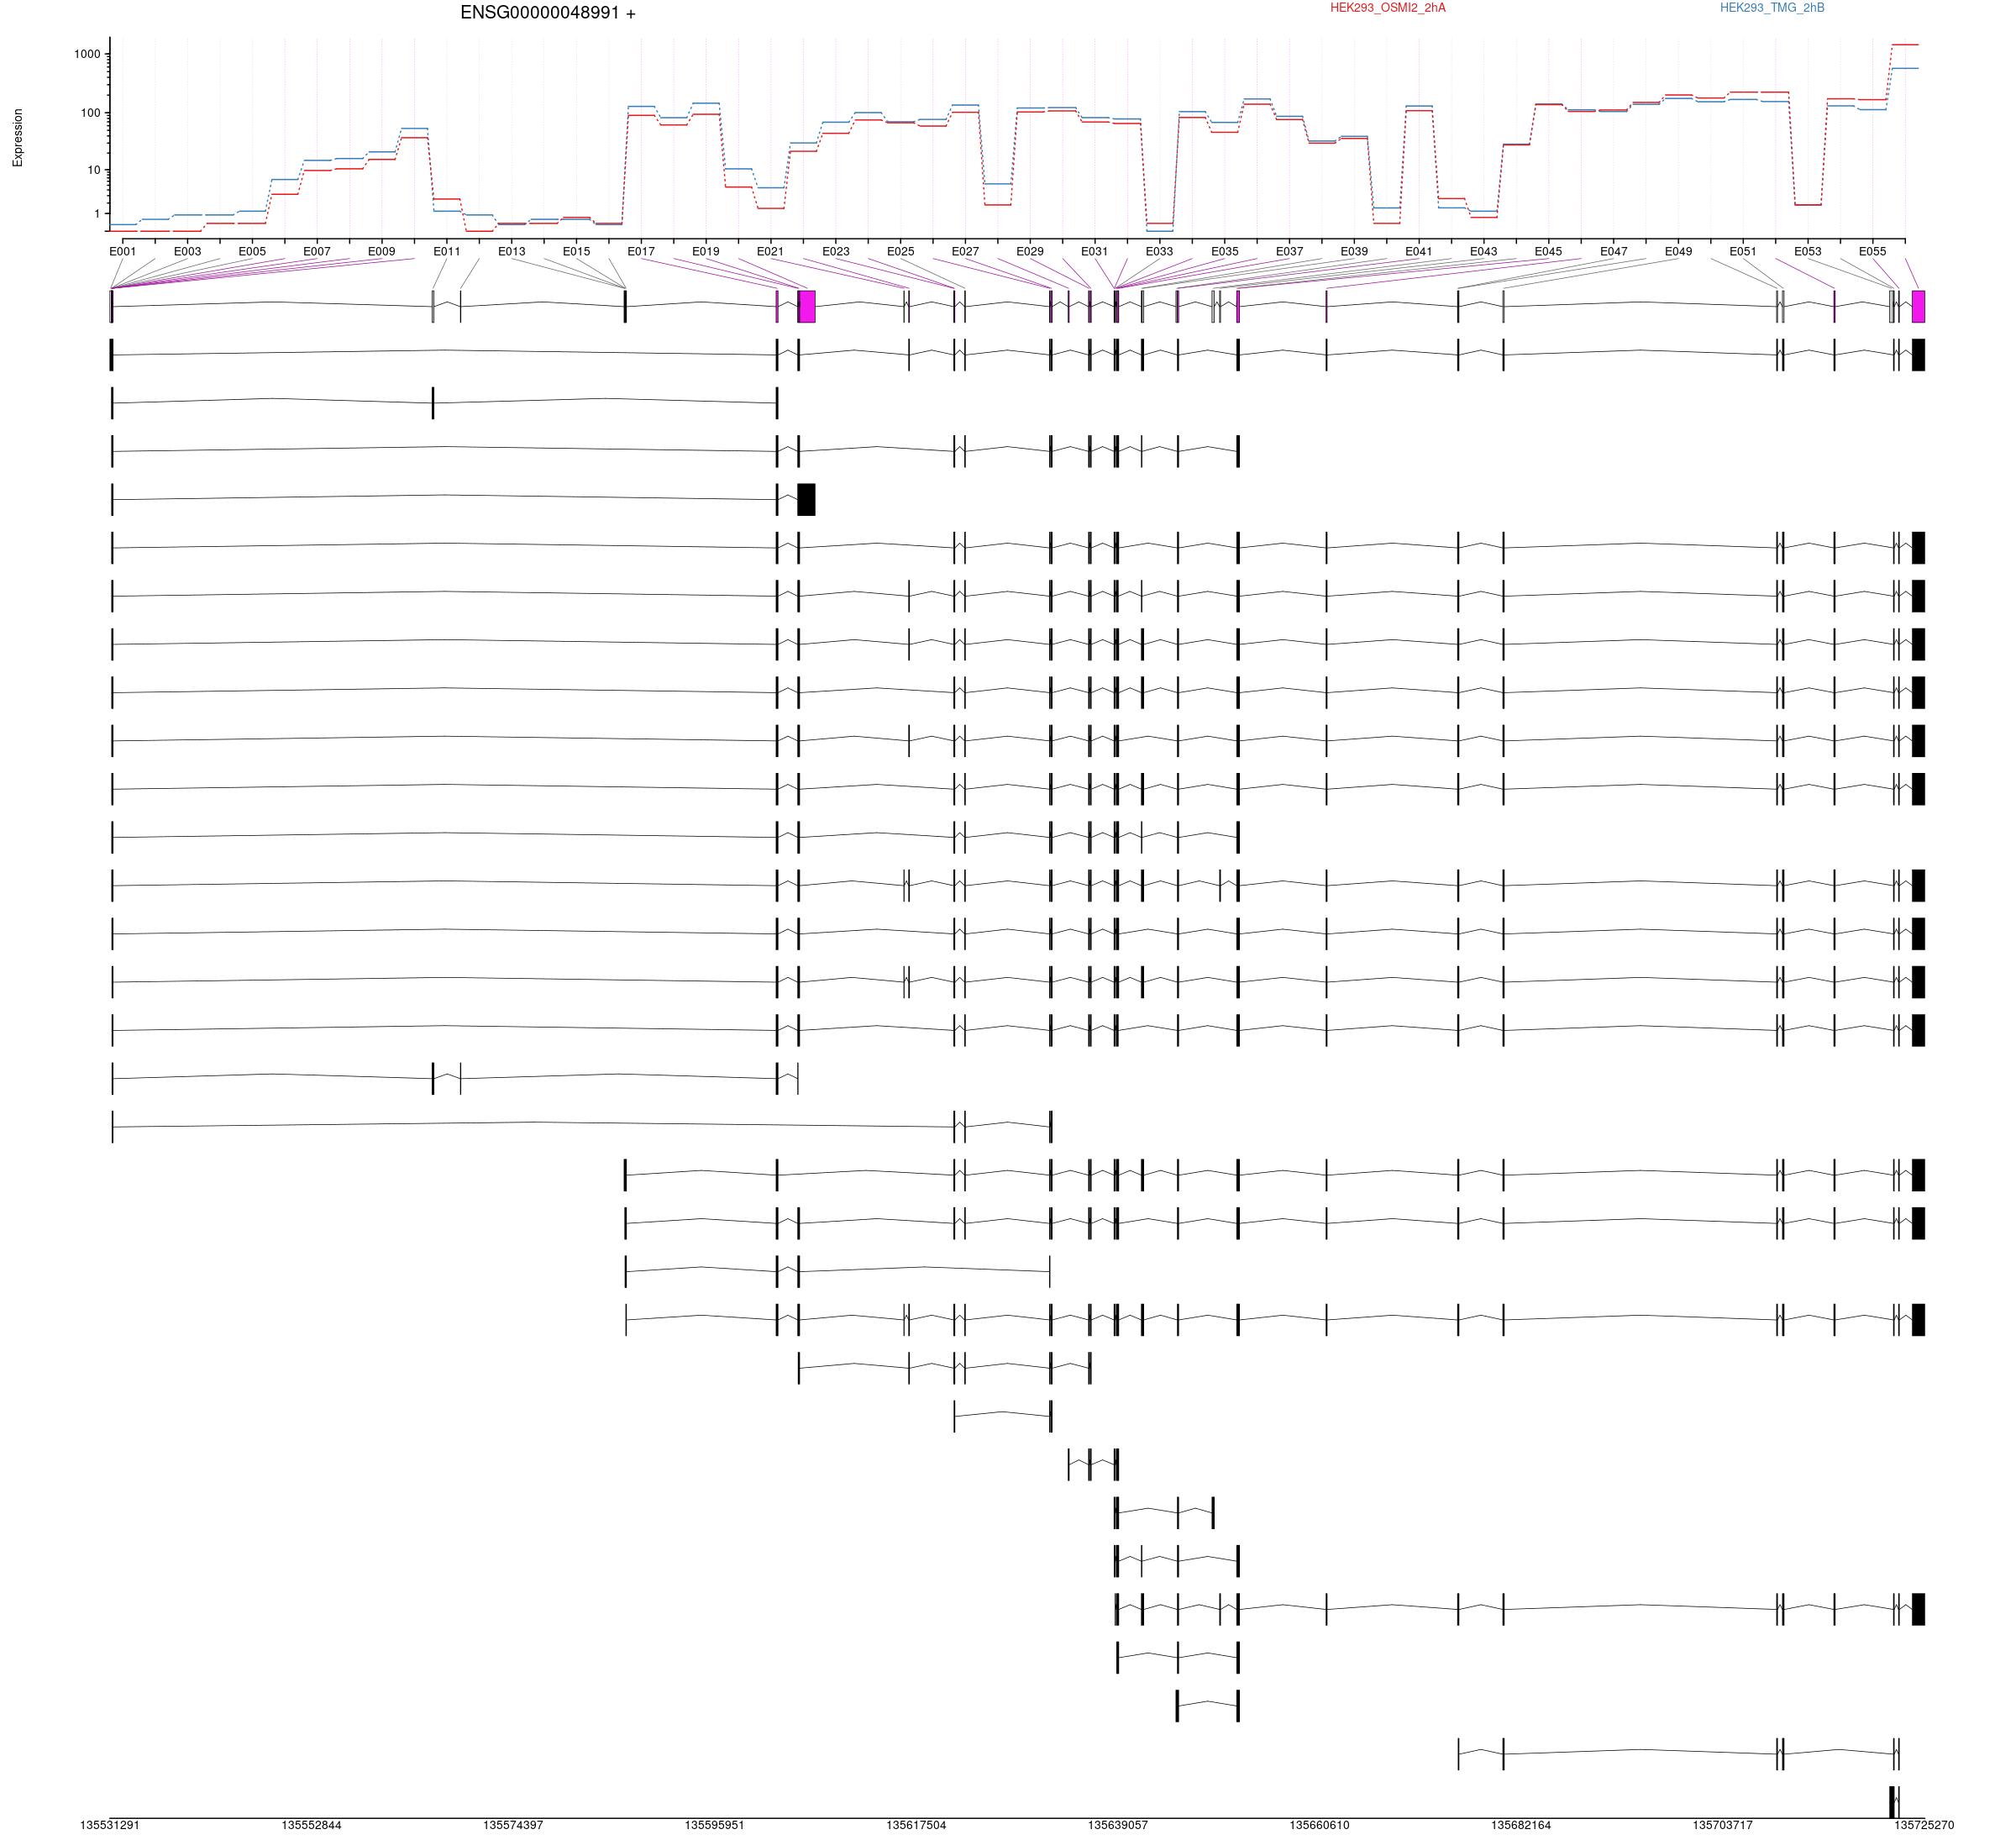Click exon label E015

(x=576, y=252)
